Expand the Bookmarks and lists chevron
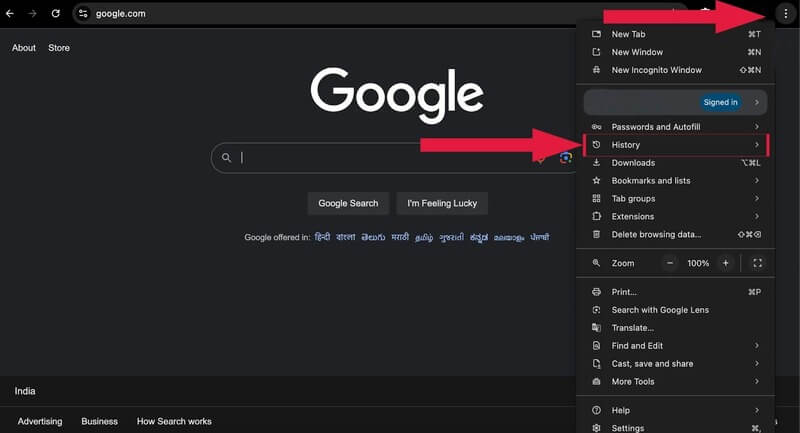Screen dimensions: 800x433 point(757,181)
